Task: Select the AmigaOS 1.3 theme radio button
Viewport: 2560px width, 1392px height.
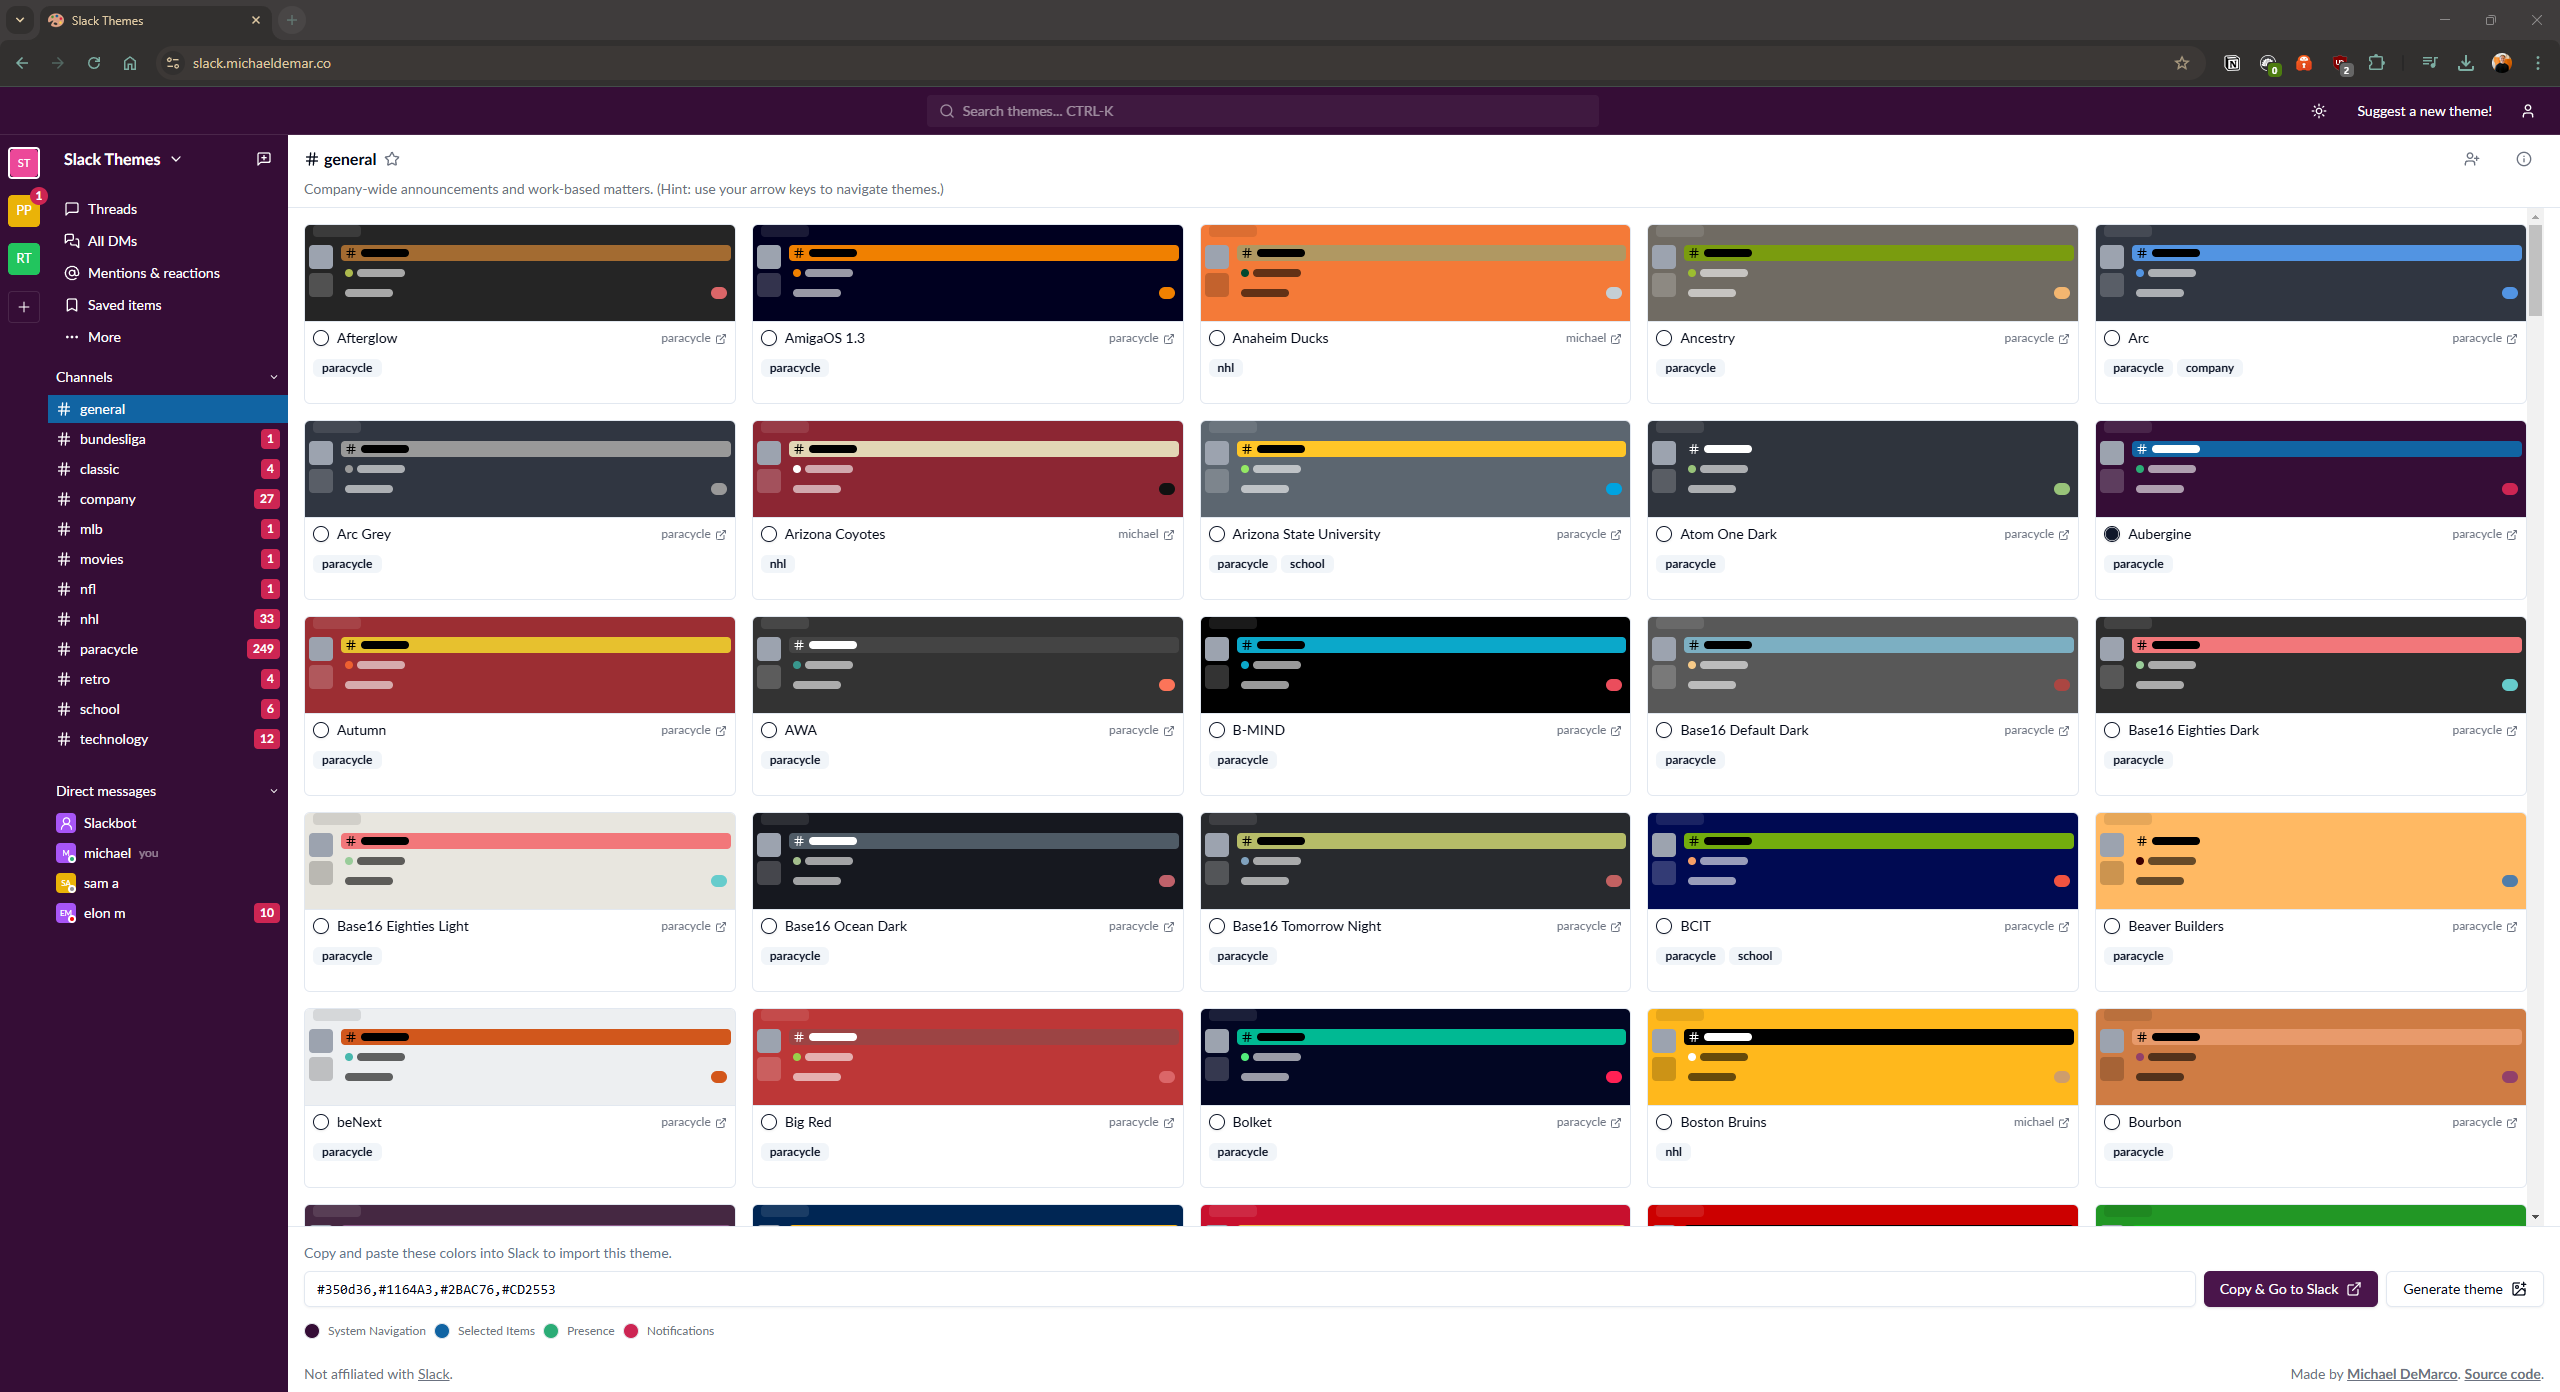Action: click(x=769, y=338)
